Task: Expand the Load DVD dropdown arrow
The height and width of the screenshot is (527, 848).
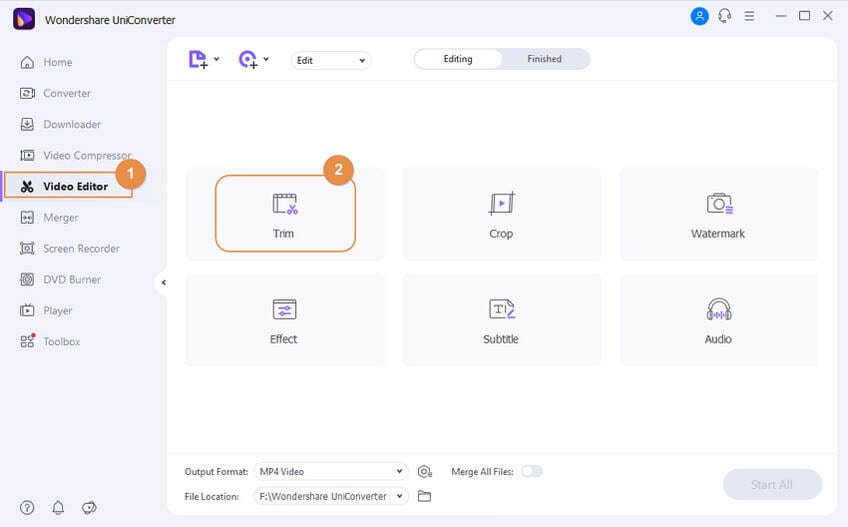Action: [x=266, y=59]
